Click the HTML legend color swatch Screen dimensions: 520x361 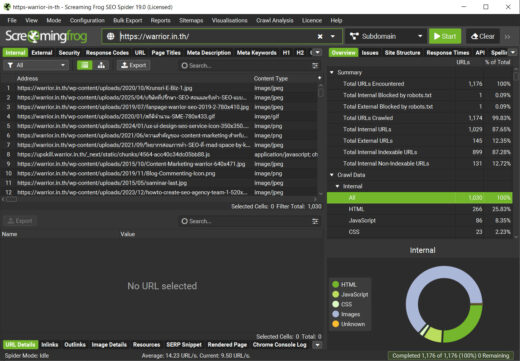point(336,284)
